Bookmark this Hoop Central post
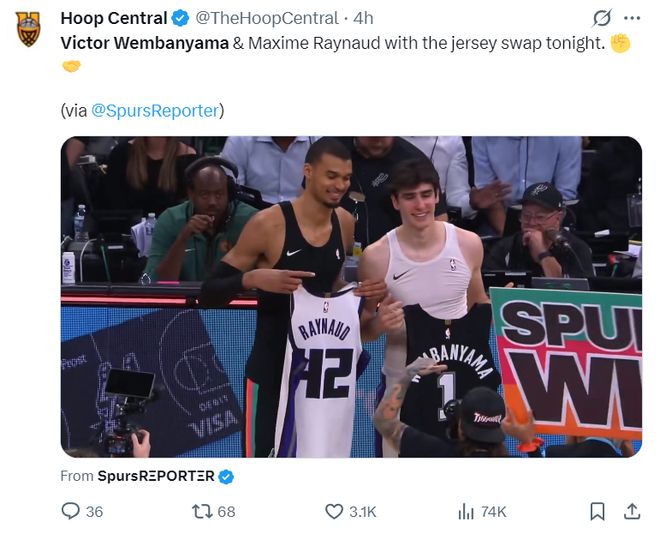Viewport: 660px width, 534px height. [597, 511]
